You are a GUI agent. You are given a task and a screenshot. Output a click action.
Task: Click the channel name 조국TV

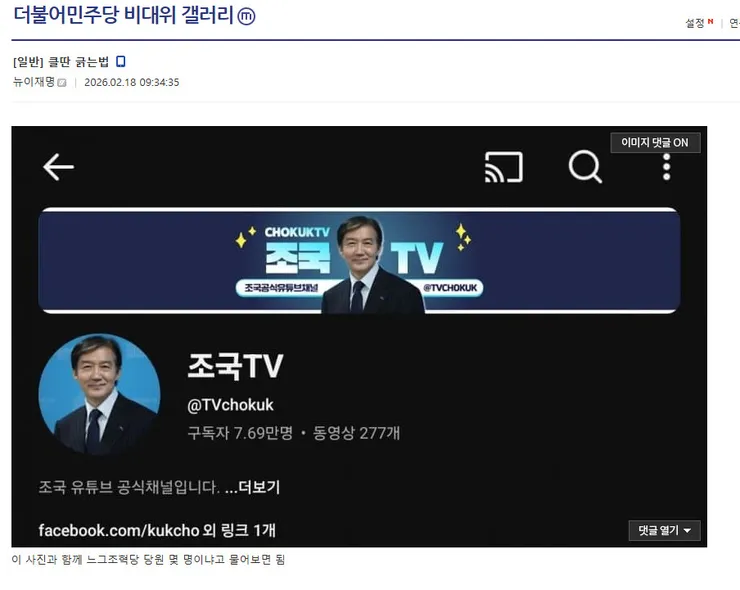click(x=235, y=366)
